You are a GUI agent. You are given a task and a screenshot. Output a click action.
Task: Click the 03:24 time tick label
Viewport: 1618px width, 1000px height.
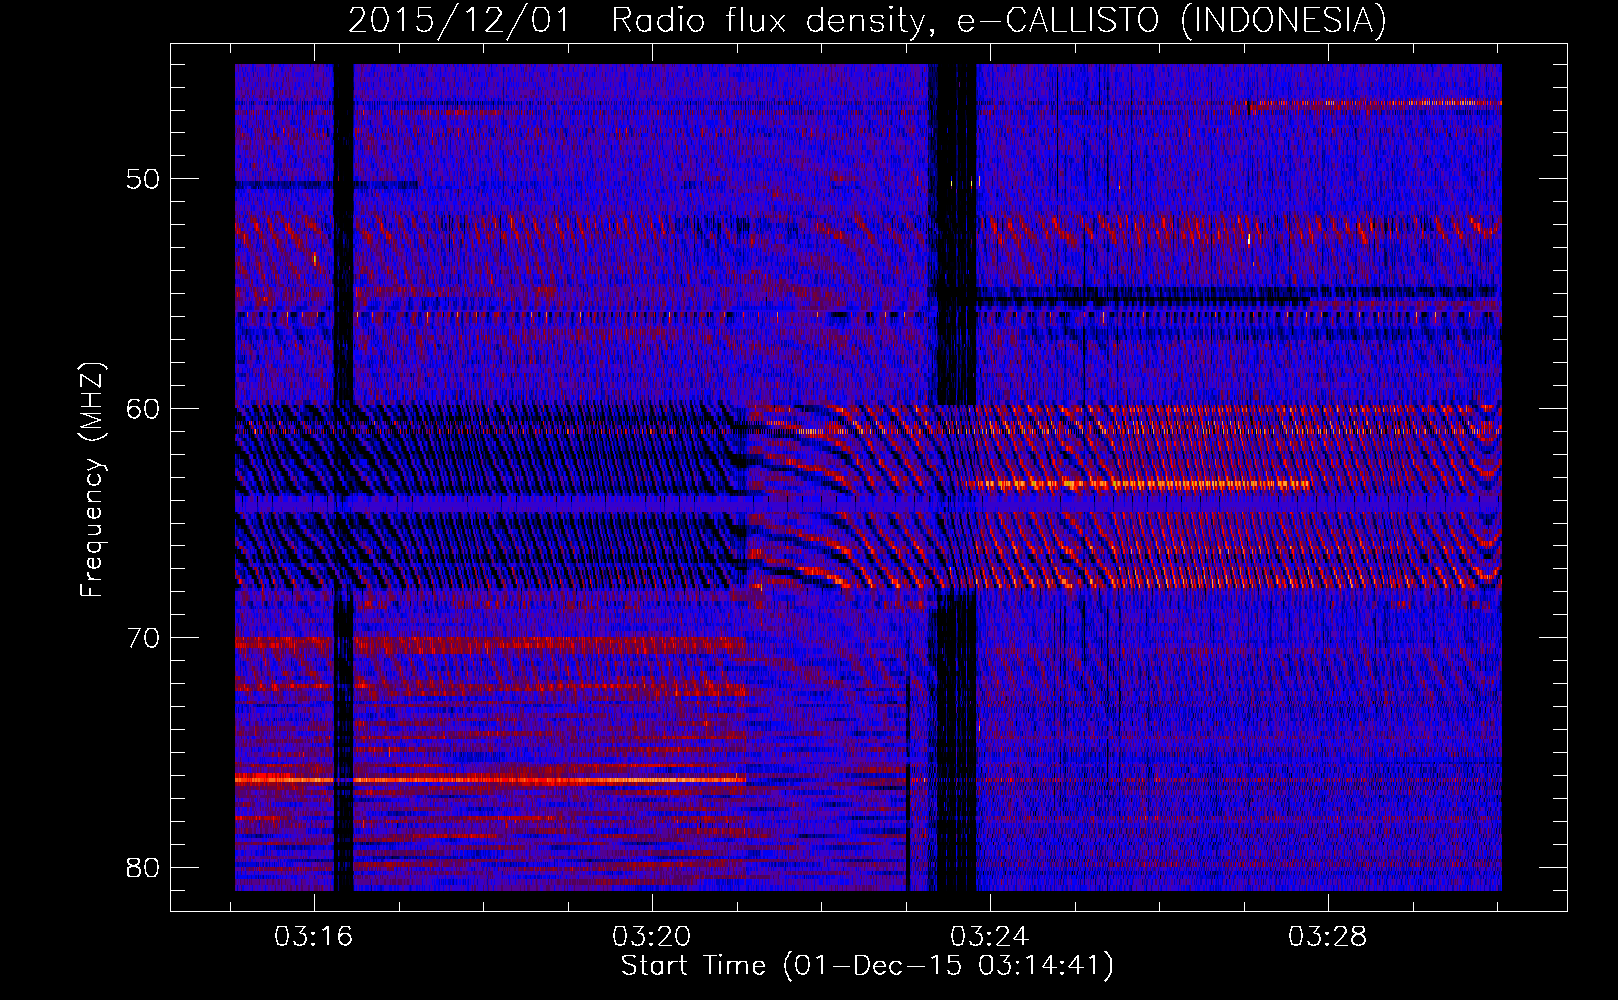pyautogui.click(x=990, y=937)
